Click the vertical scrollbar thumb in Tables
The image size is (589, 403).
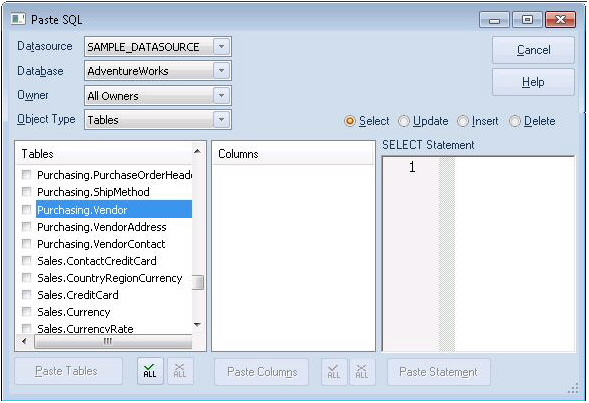point(198,282)
